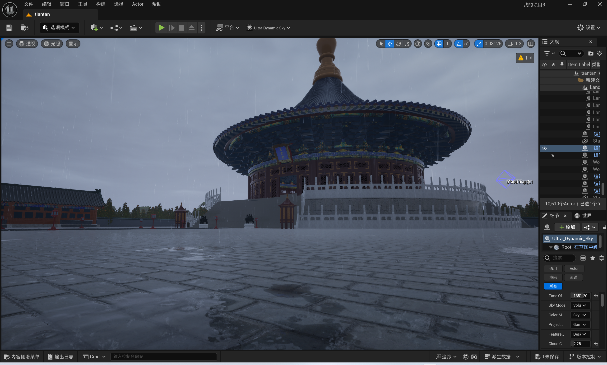Toggle show favorites star in Details
Image resolution: width=607 pixels, height=365 pixels.
pyautogui.click(x=593, y=258)
